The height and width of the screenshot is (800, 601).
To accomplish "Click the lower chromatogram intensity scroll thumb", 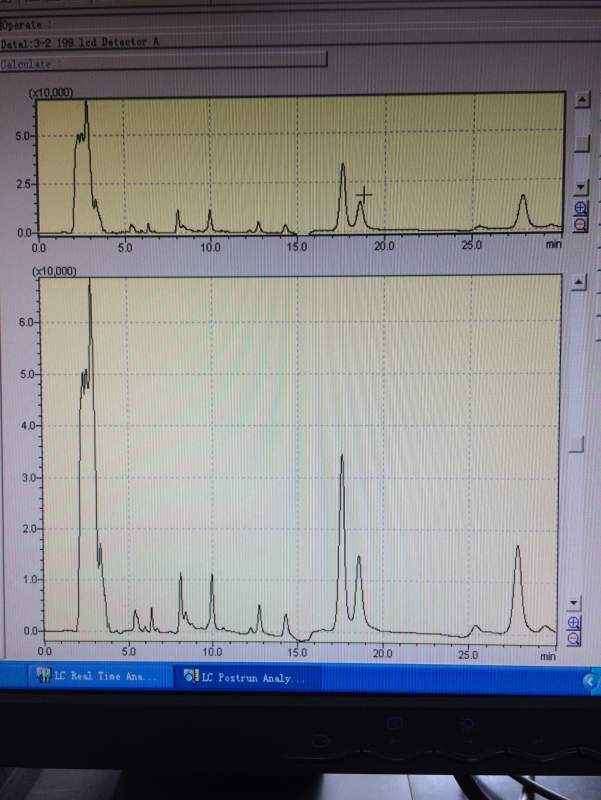I will point(577,444).
